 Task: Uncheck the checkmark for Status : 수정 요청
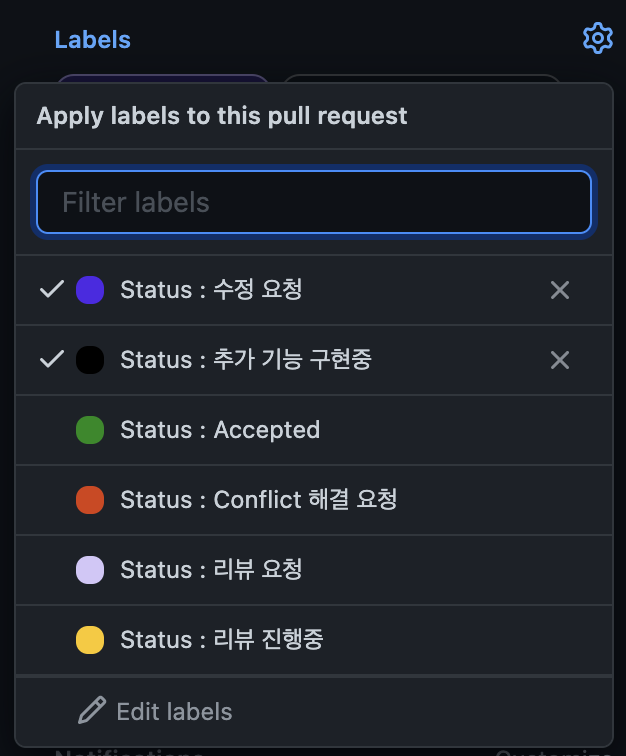click(x=52, y=289)
